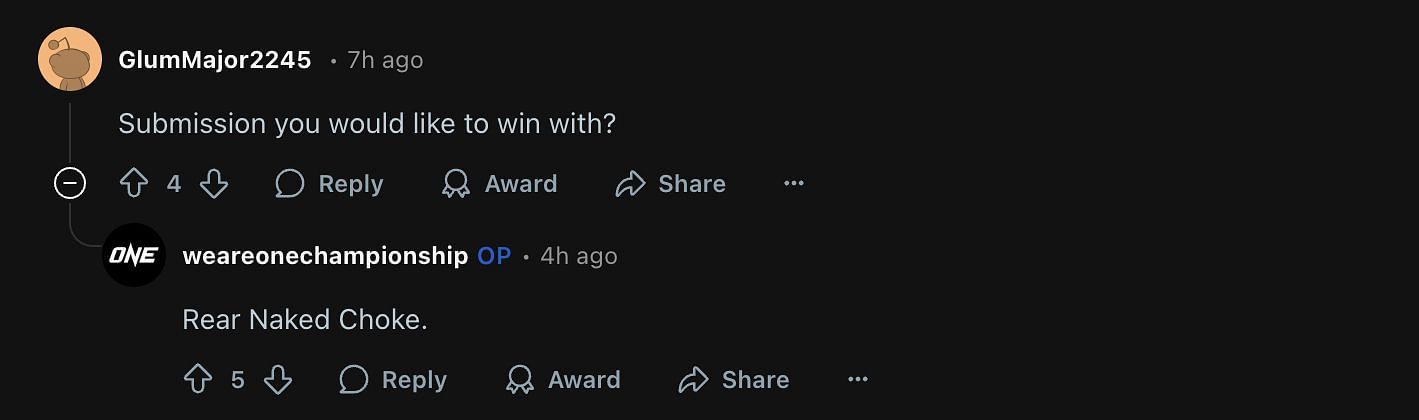Reply to GlumMajor2245's submission question
This screenshot has height=420, width=1419.
coord(330,184)
